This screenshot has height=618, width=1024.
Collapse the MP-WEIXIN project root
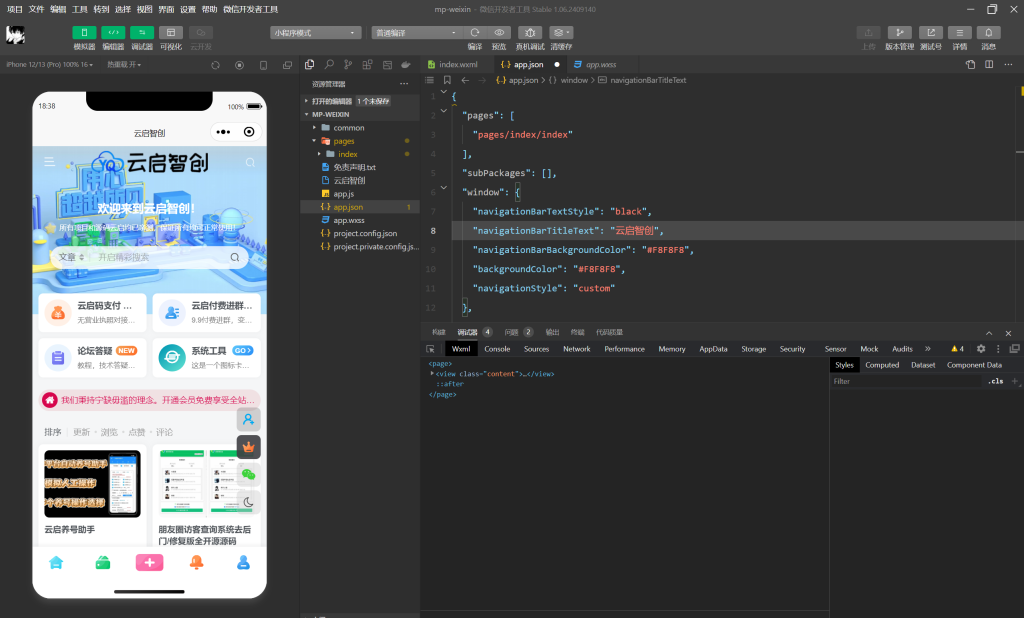359,114
